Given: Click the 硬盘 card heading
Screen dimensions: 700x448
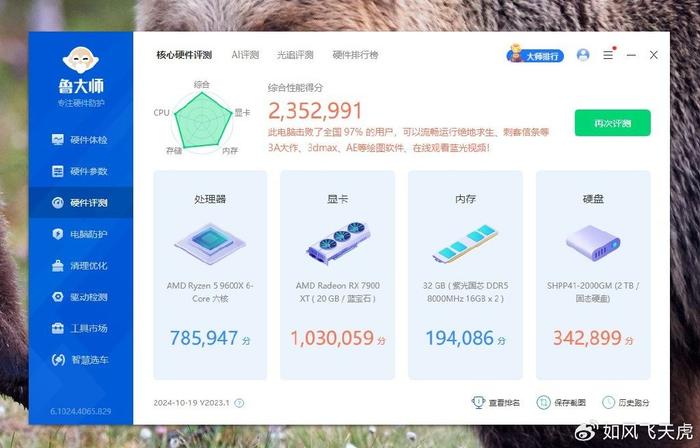Looking at the screenshot, I should [593, 199].
